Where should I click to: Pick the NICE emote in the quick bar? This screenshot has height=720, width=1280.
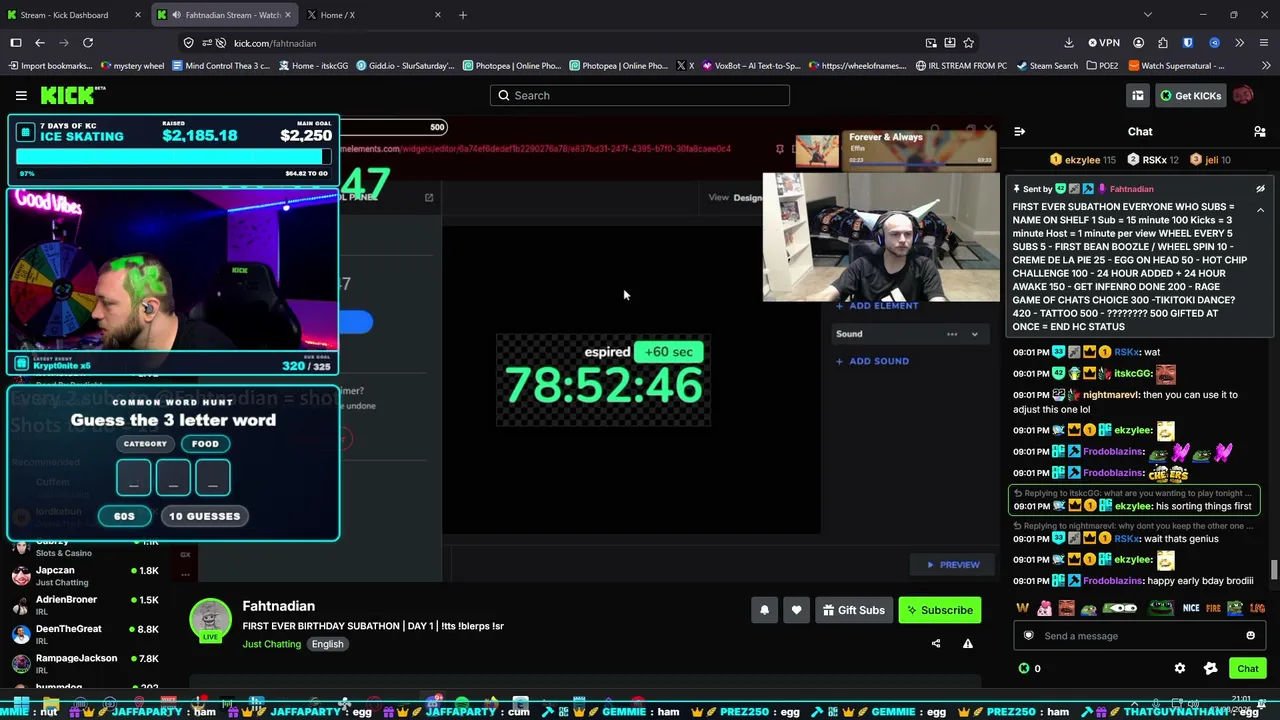(x=1191, y=608)
